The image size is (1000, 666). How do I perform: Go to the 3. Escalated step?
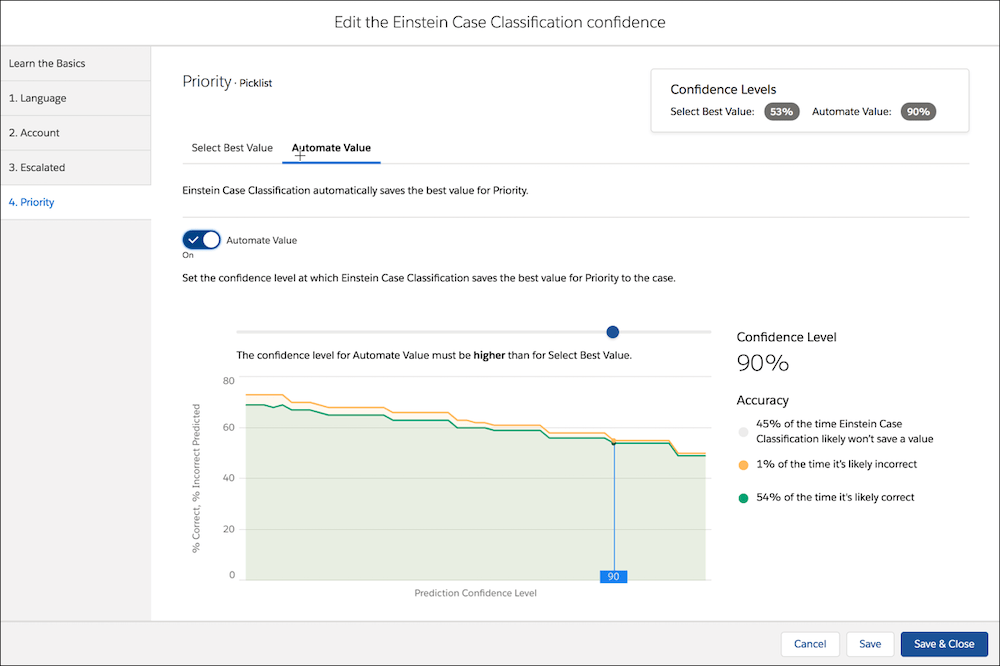click(x=76, y=168)
